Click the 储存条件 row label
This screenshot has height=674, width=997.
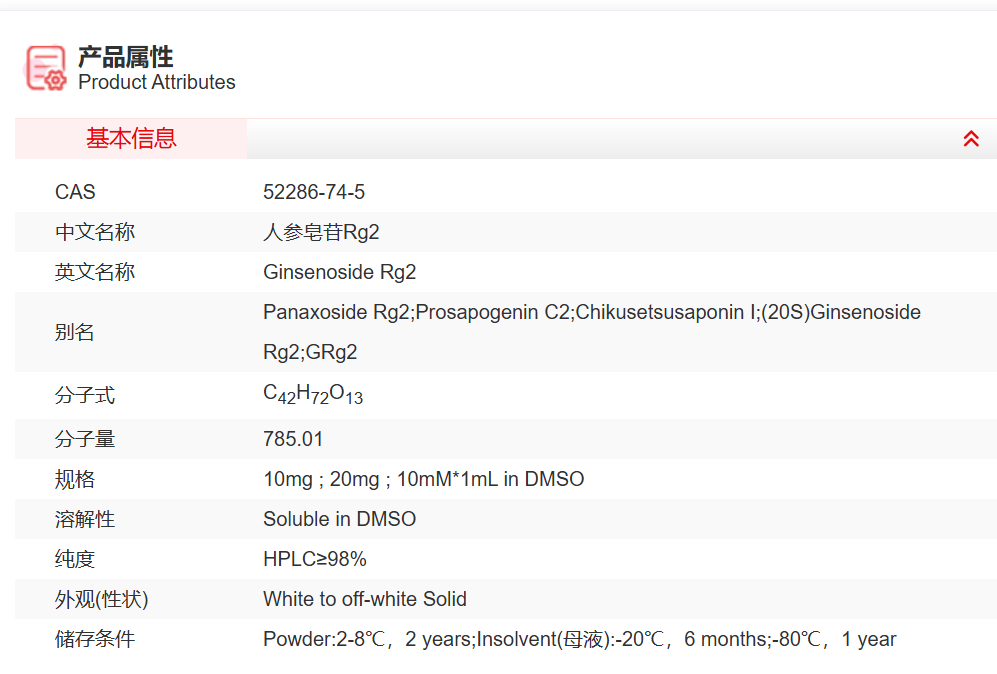tap(95, 639)
